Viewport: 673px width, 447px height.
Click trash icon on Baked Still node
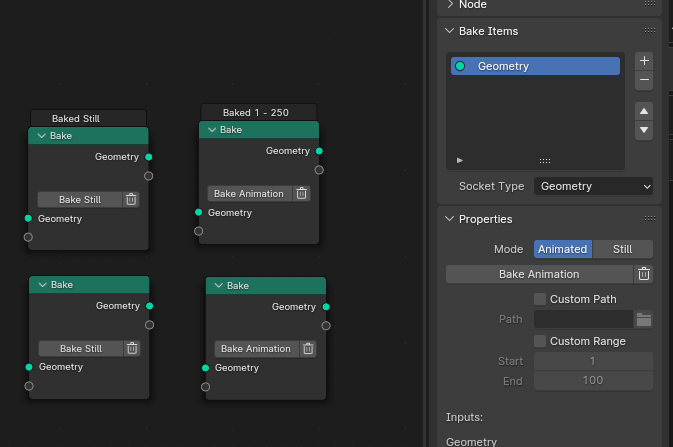131,199
